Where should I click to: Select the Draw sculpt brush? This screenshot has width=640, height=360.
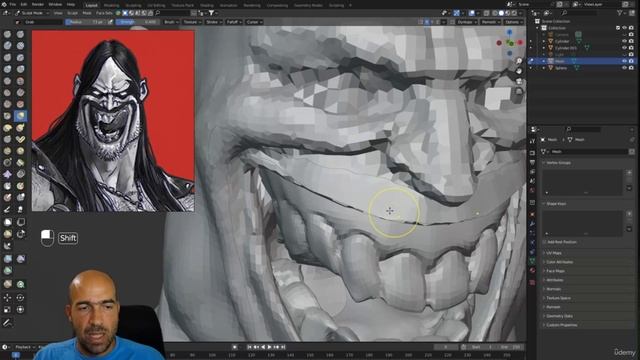click(7, 34)
